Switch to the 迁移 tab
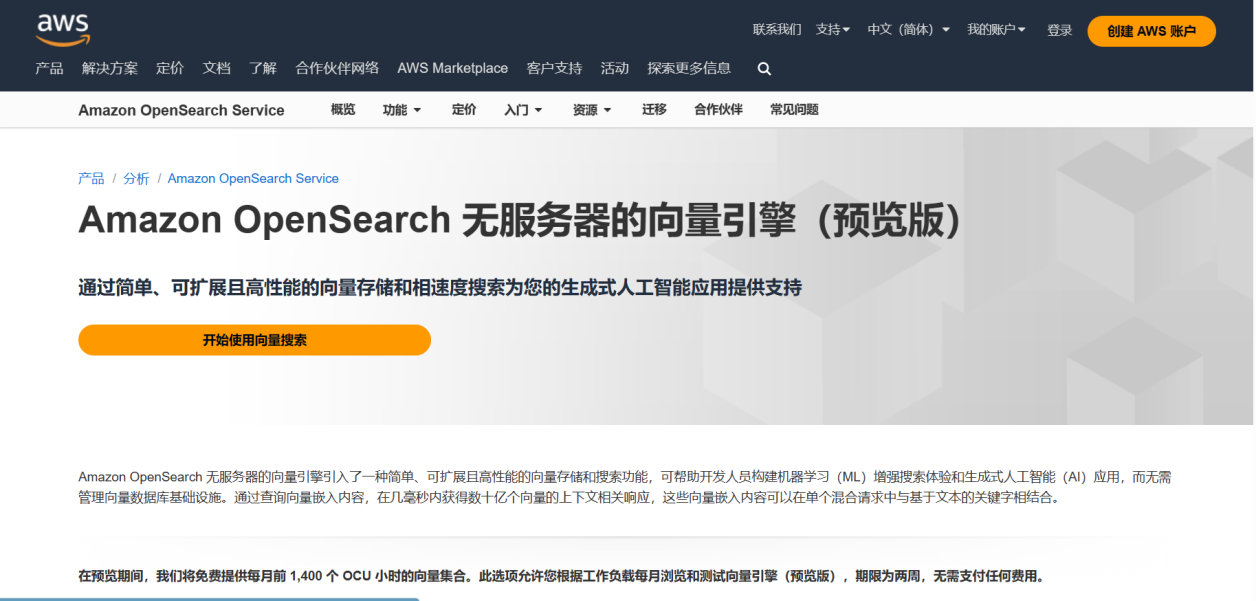This screenshot has height=601, width=1256. pyautogui.click(x=654, y=110)
